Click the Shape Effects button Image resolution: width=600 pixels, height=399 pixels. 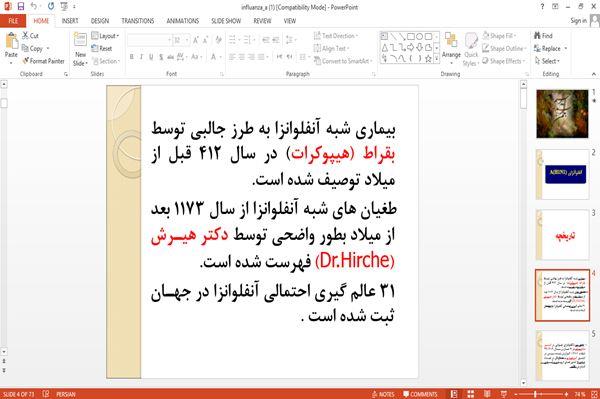(504, 61)
